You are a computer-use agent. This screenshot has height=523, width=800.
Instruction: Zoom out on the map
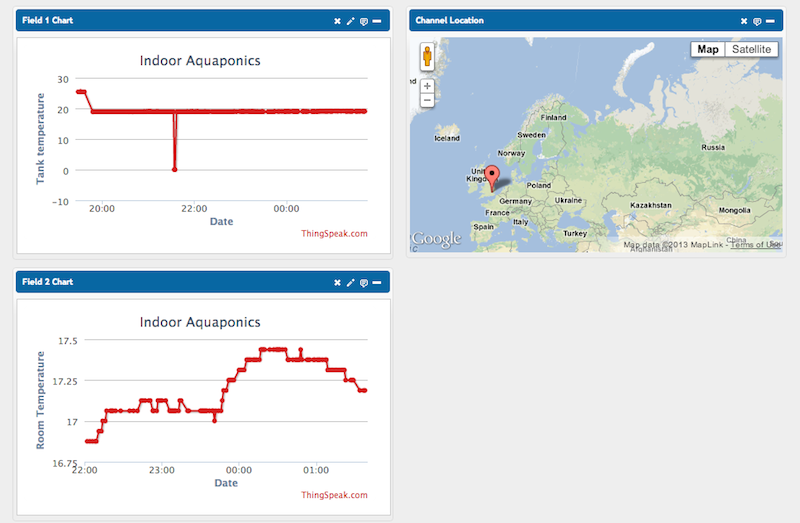427,100
